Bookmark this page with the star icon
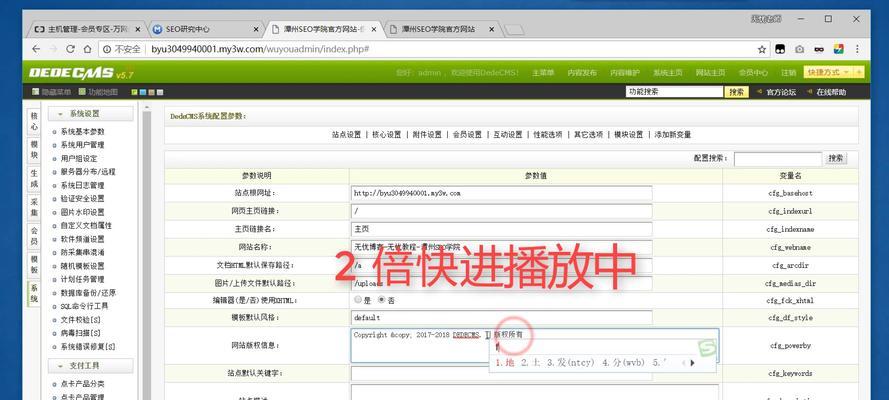Image resolution: width=889 pixels, height=400 pixels. [763, 49]
